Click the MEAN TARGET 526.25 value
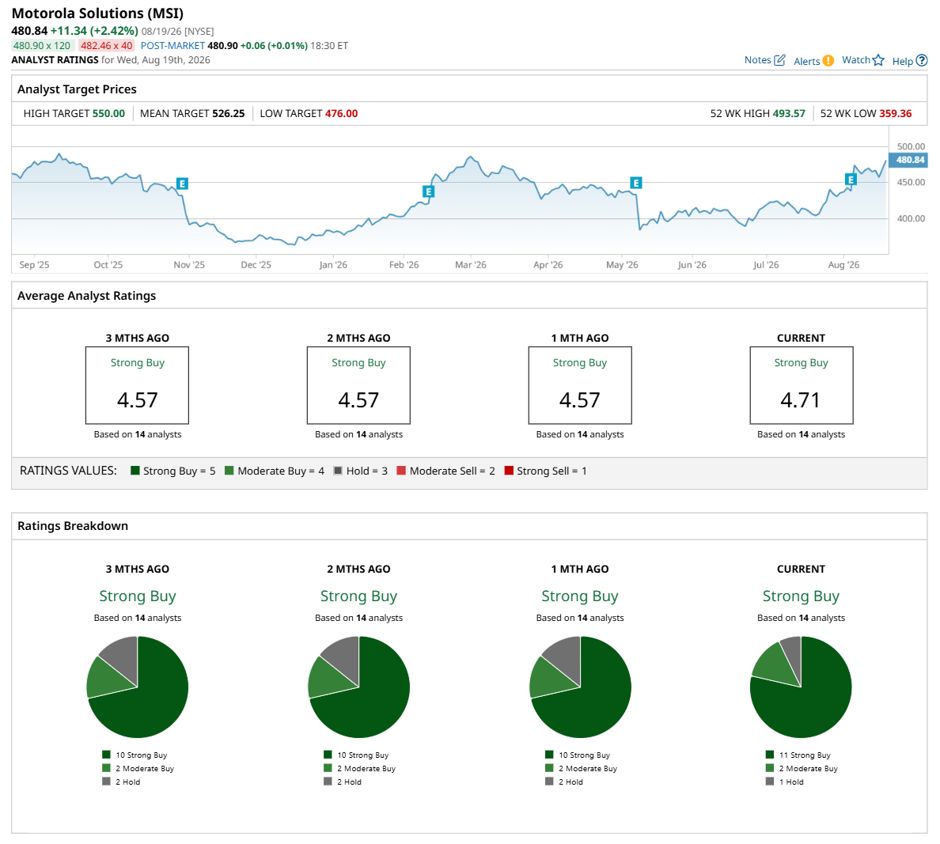This screenshot has height=844, width=940. pyautogui.click(x=228, y=113)
